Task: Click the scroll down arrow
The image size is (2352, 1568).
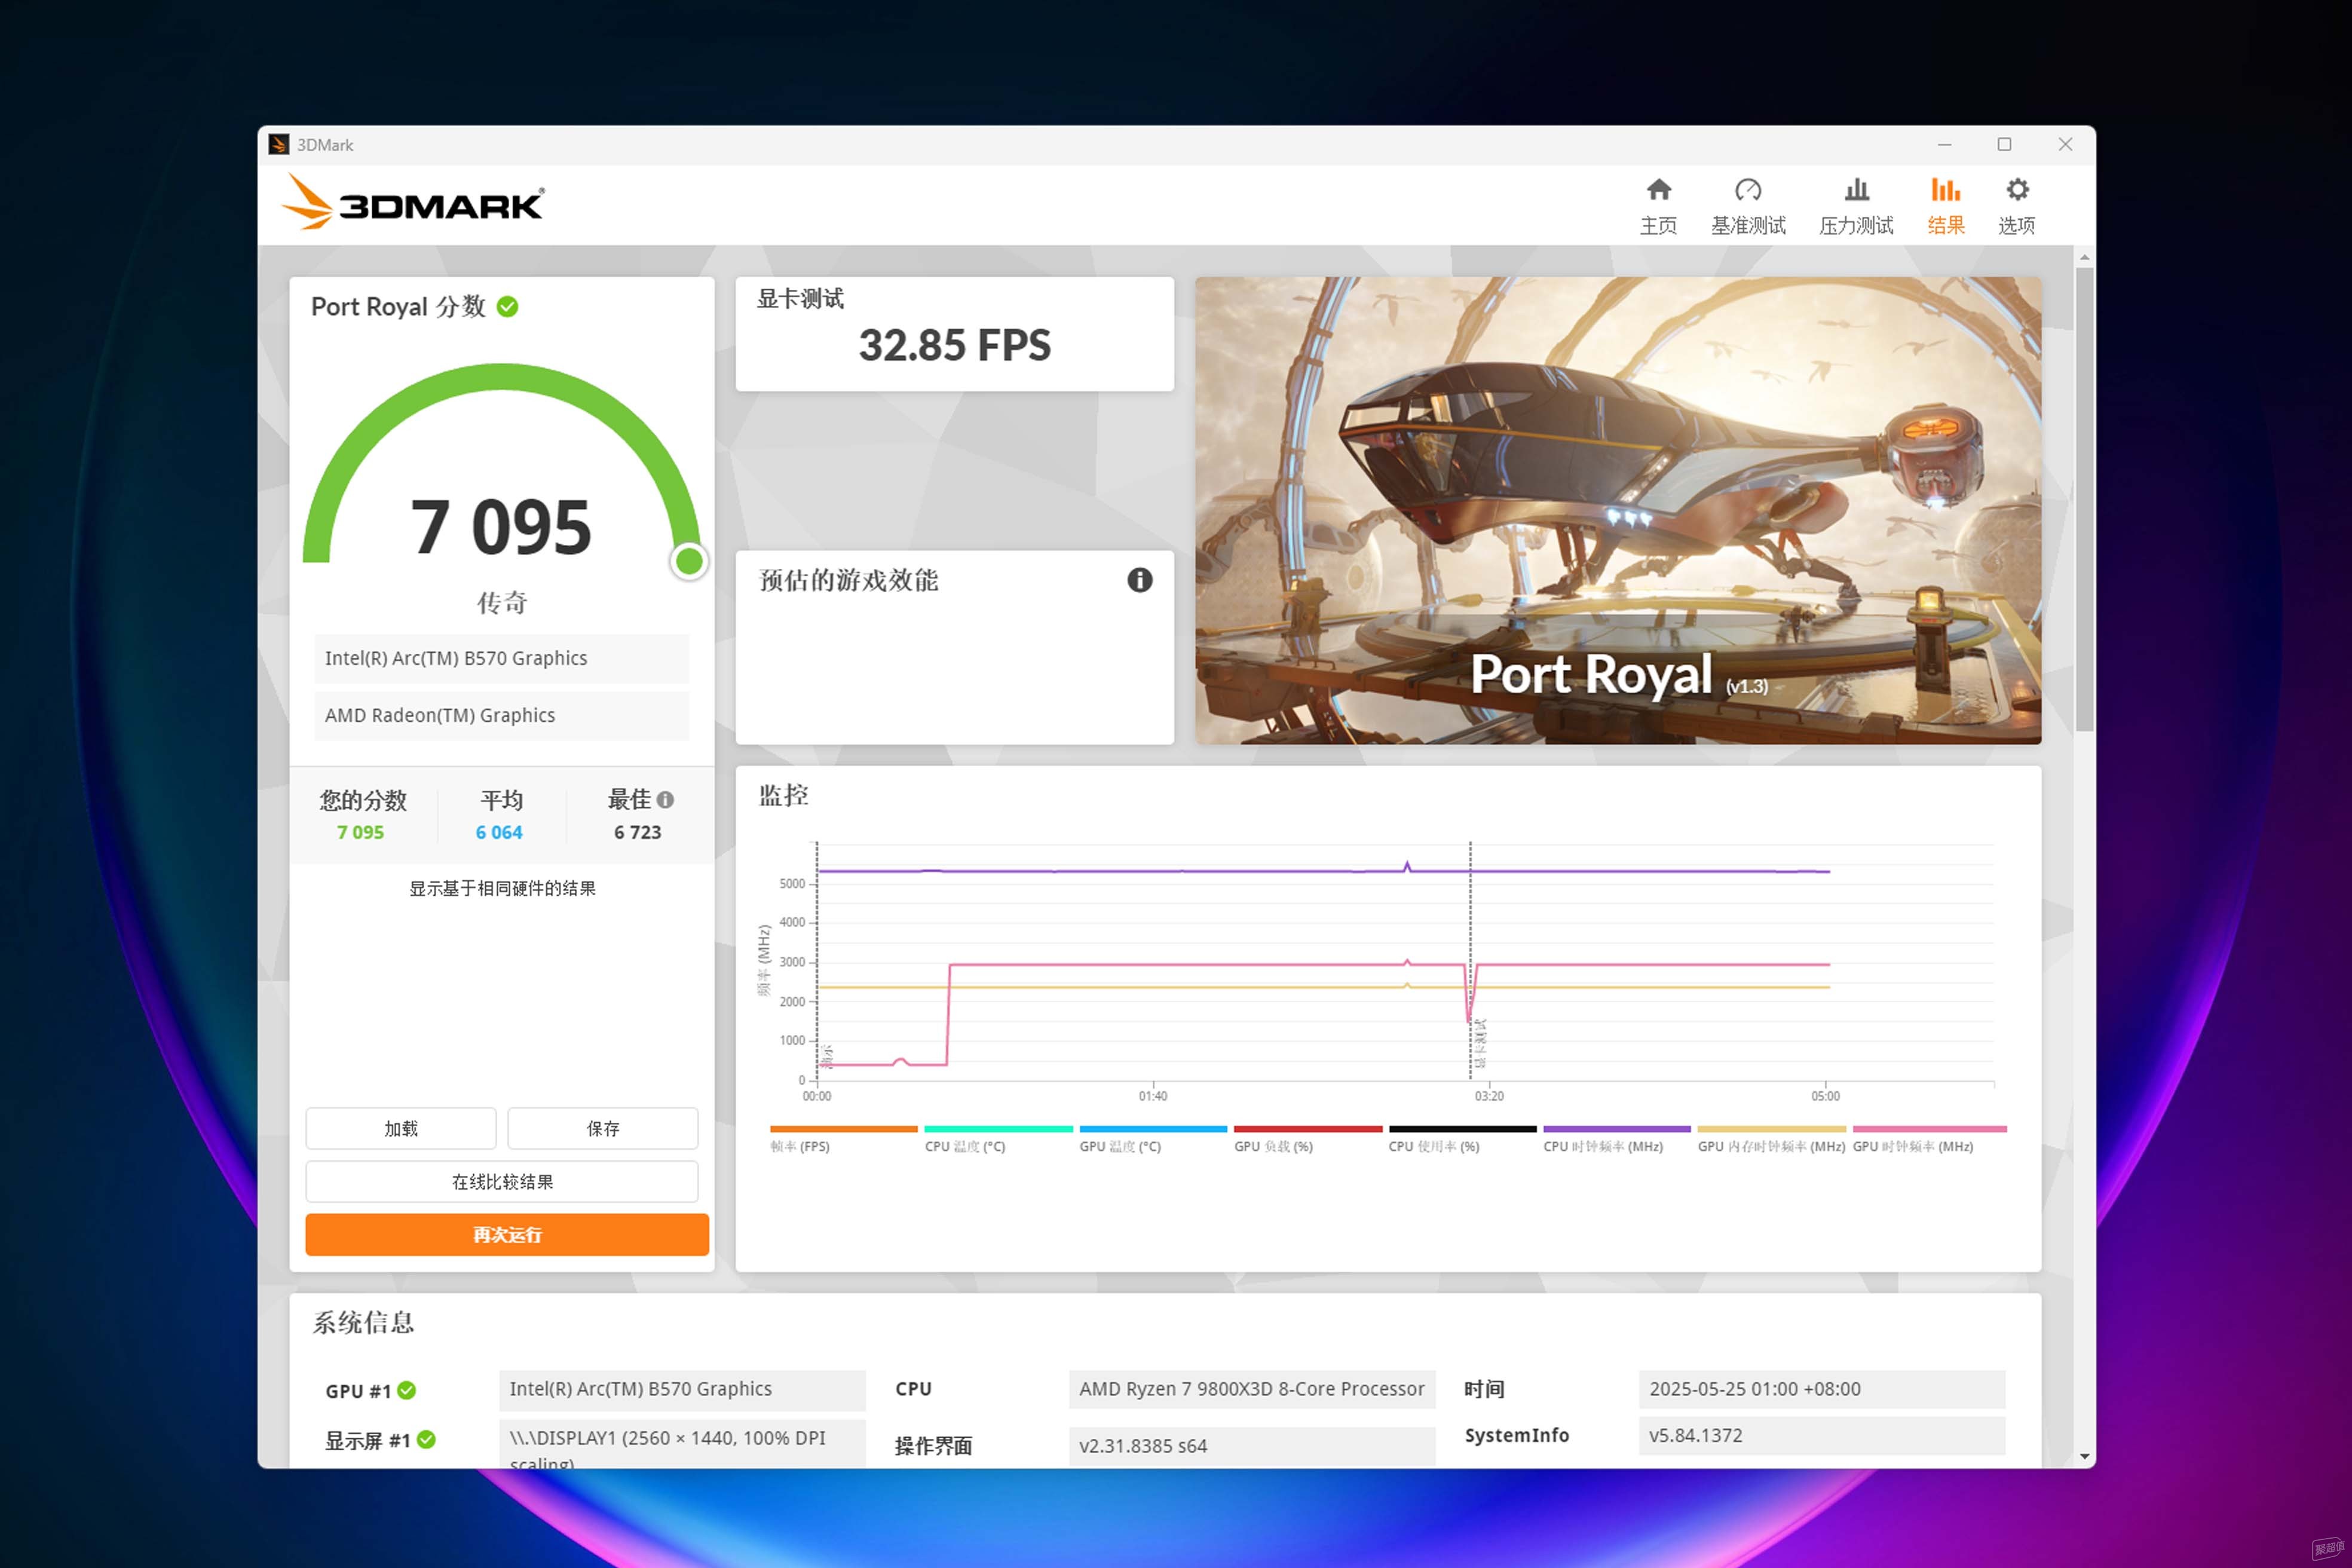Action: coord(2084,1456)
